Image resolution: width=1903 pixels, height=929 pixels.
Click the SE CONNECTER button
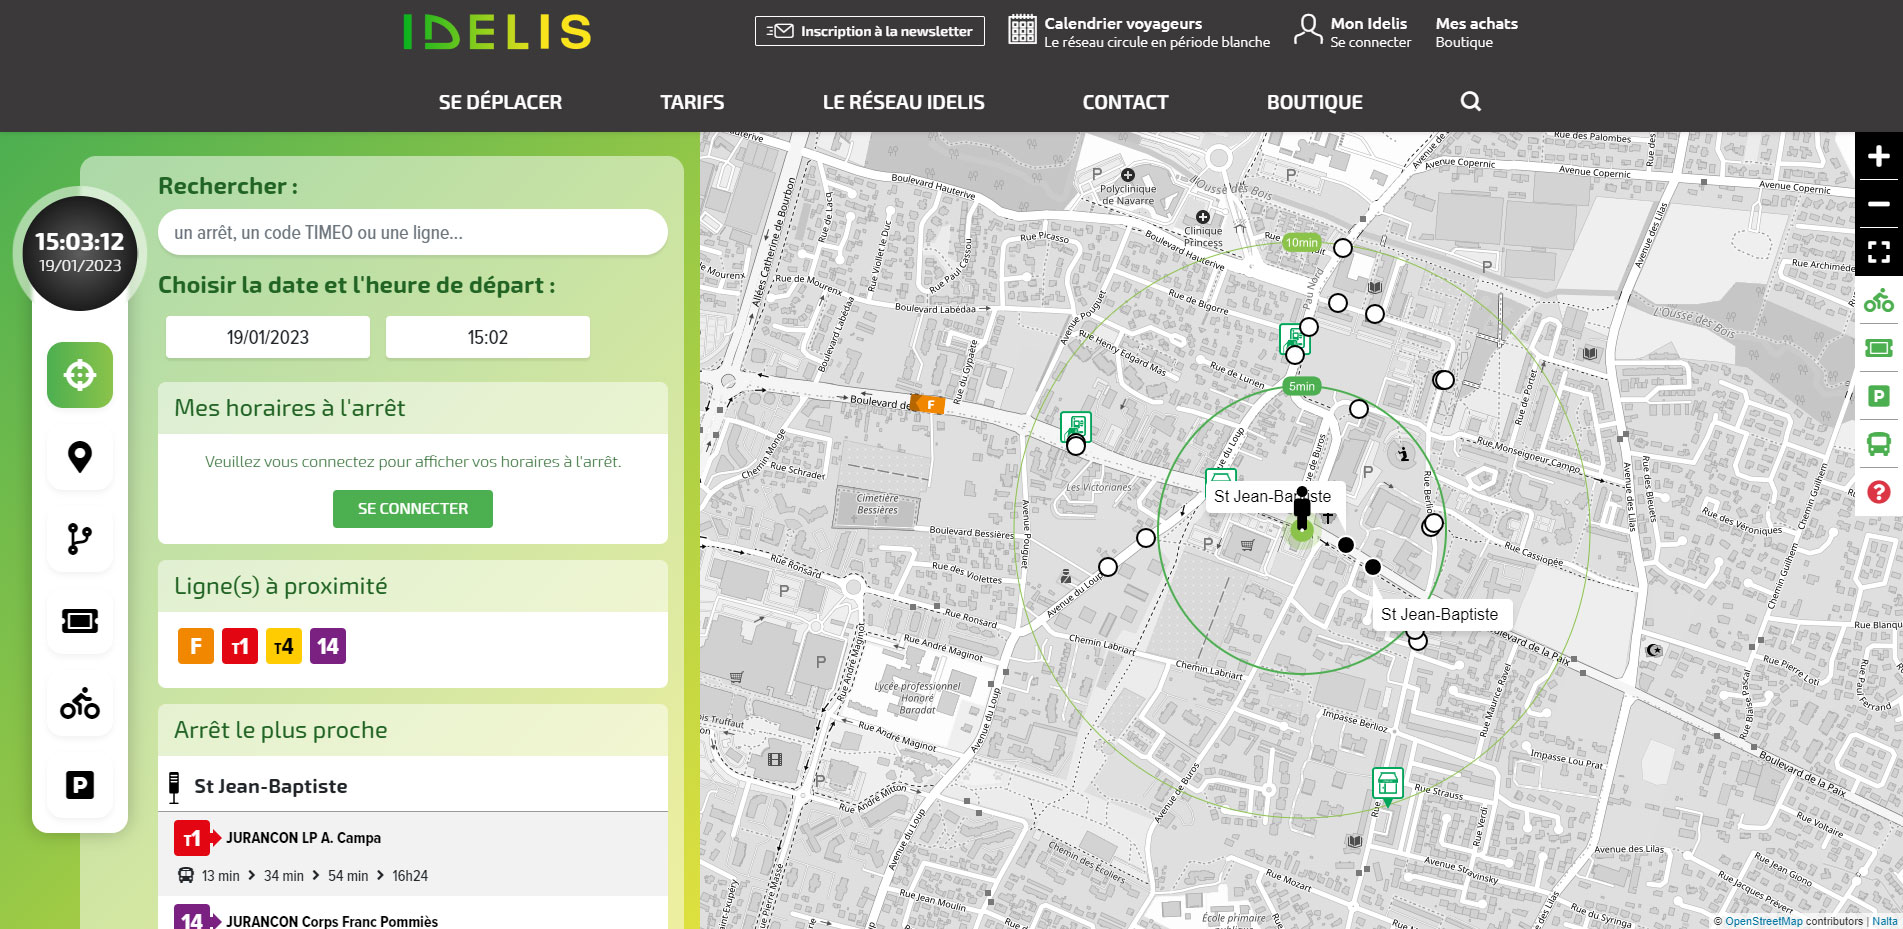[412, 509]
